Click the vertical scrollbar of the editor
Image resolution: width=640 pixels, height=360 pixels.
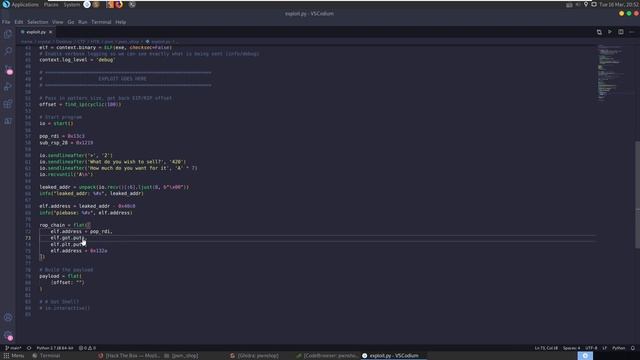pyautogui.click(x=637, y=194)
